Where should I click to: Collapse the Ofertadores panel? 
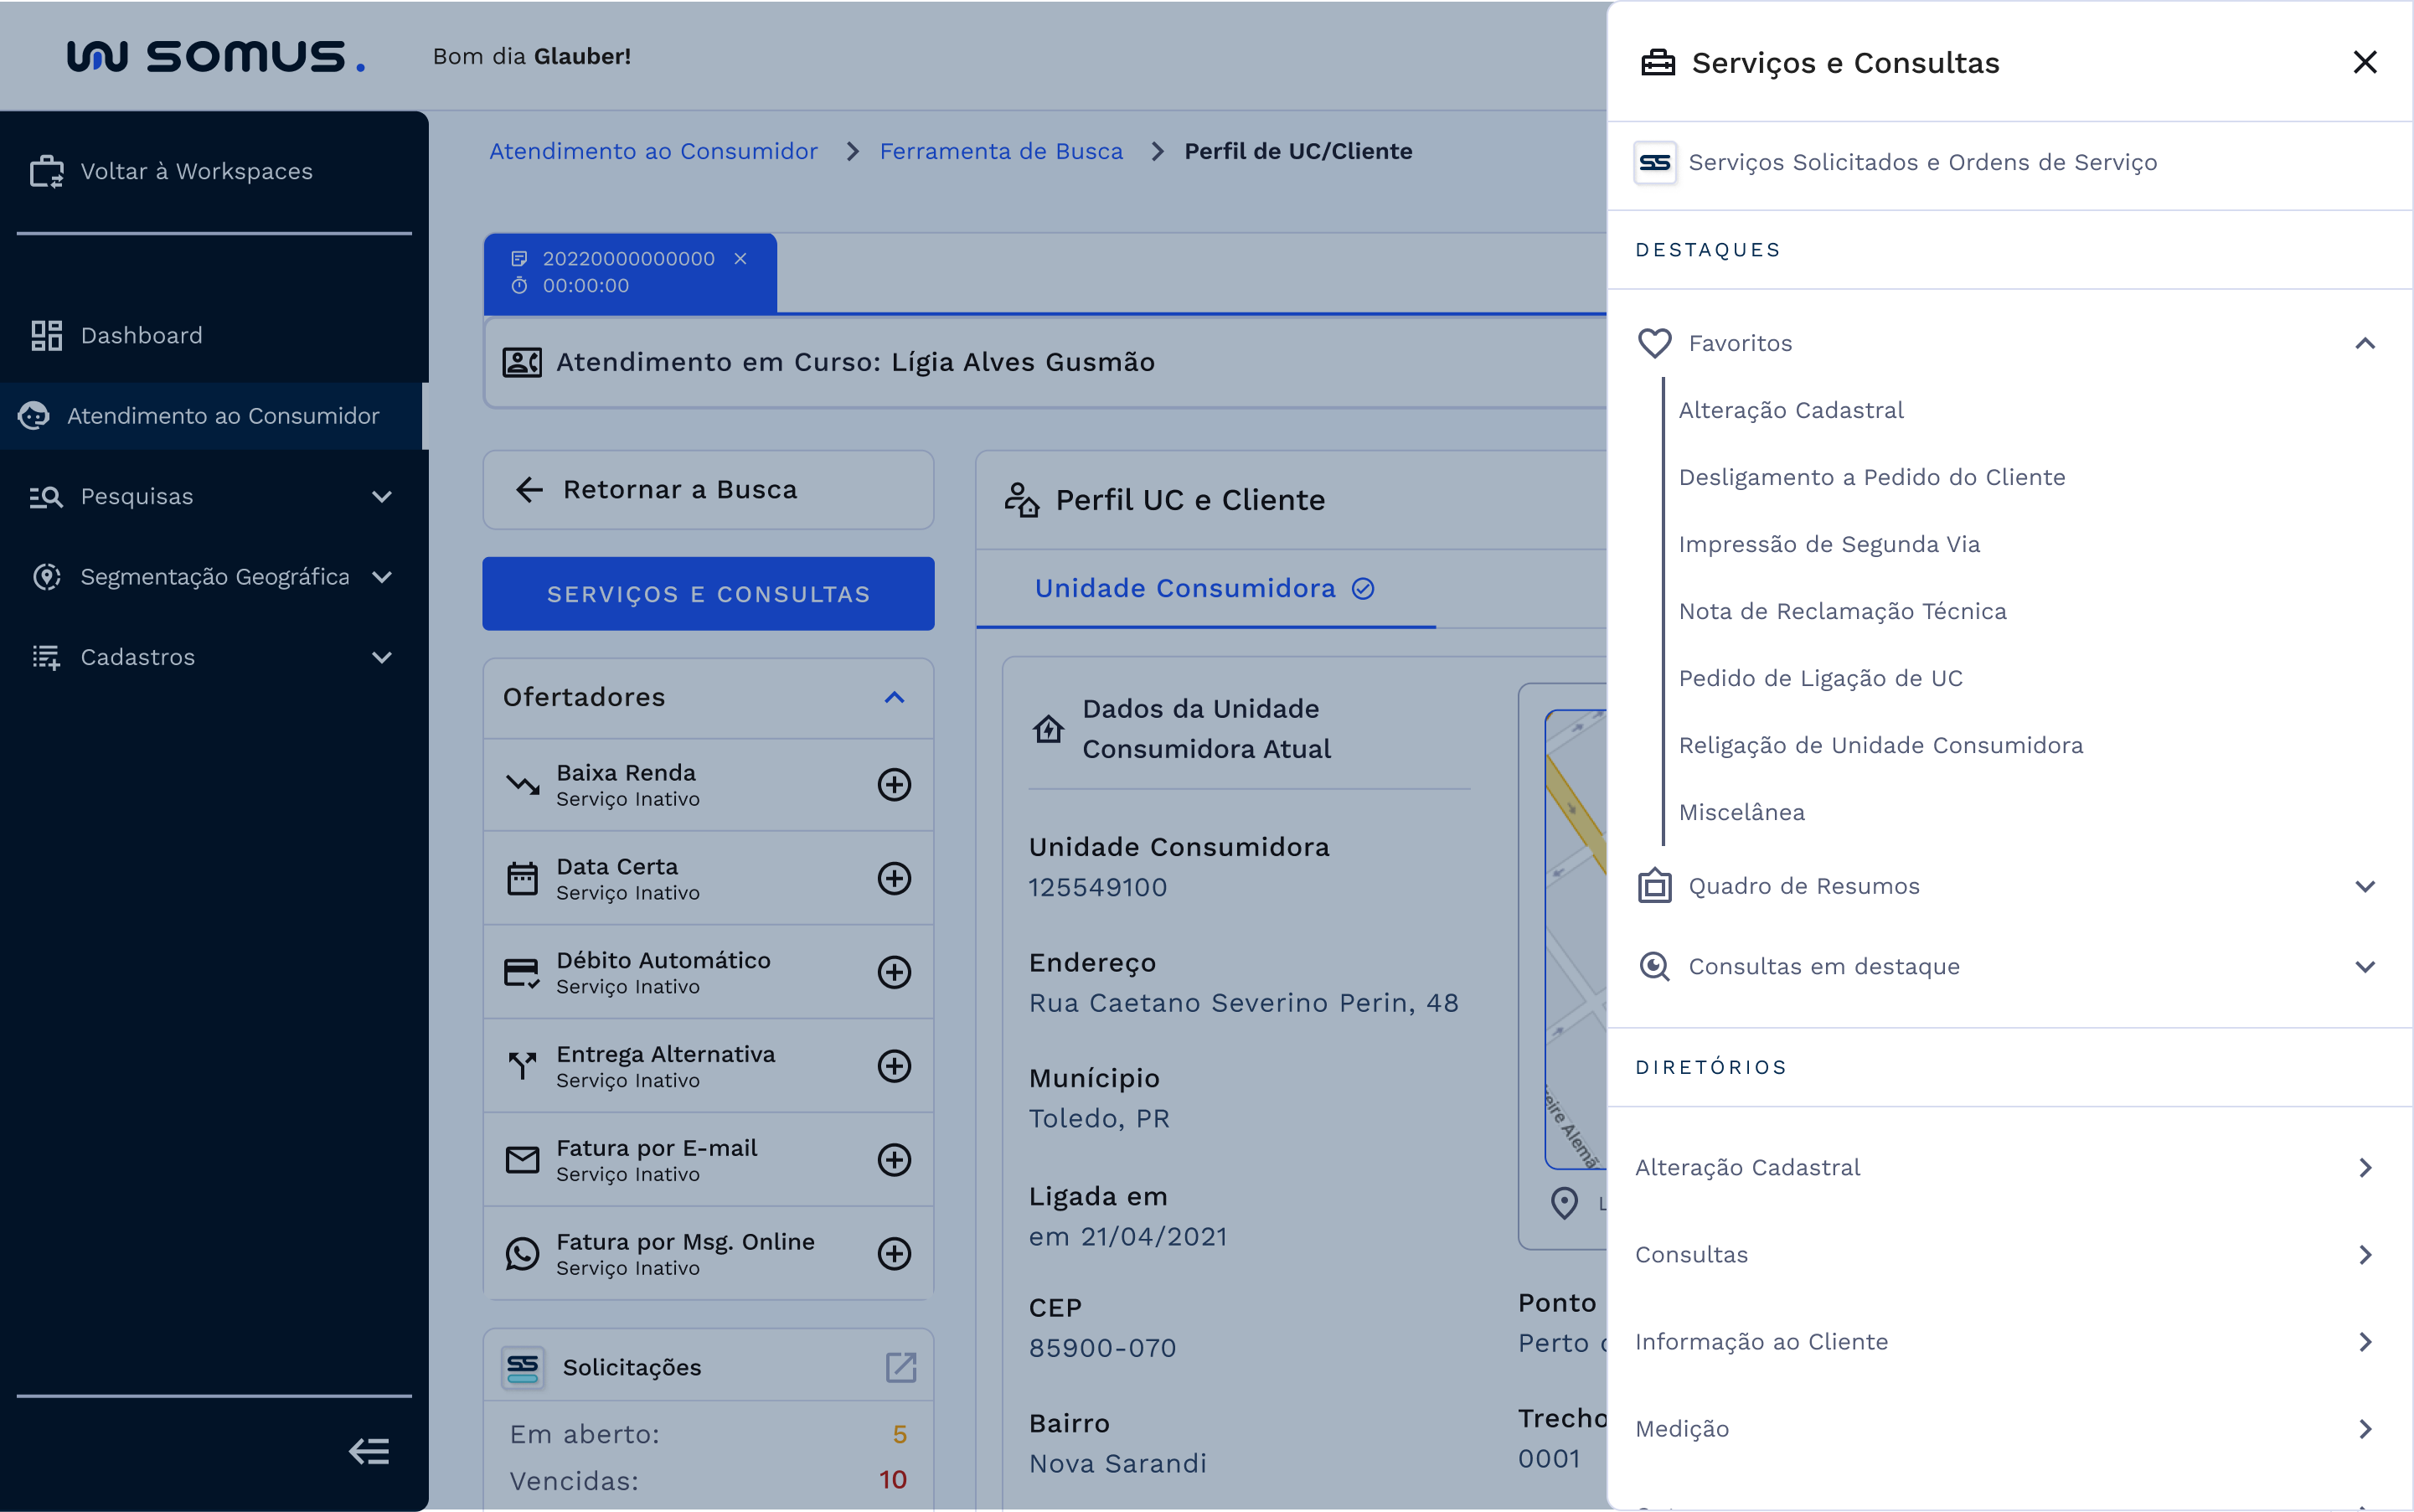[893, 698]
